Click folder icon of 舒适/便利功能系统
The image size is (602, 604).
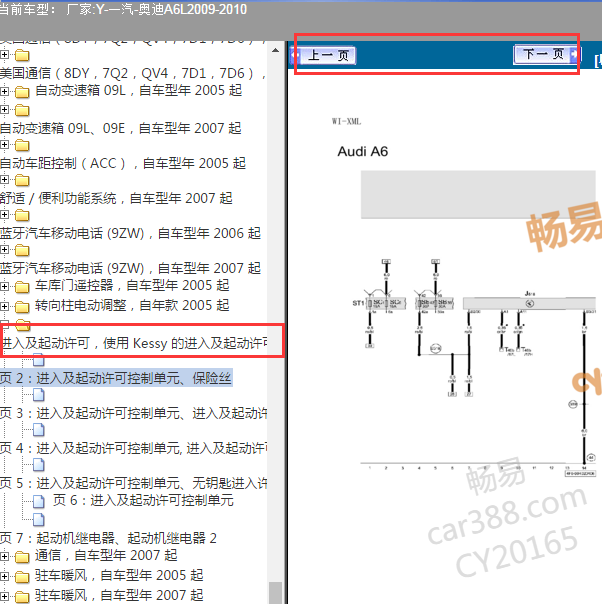click(x=22, y=181)
